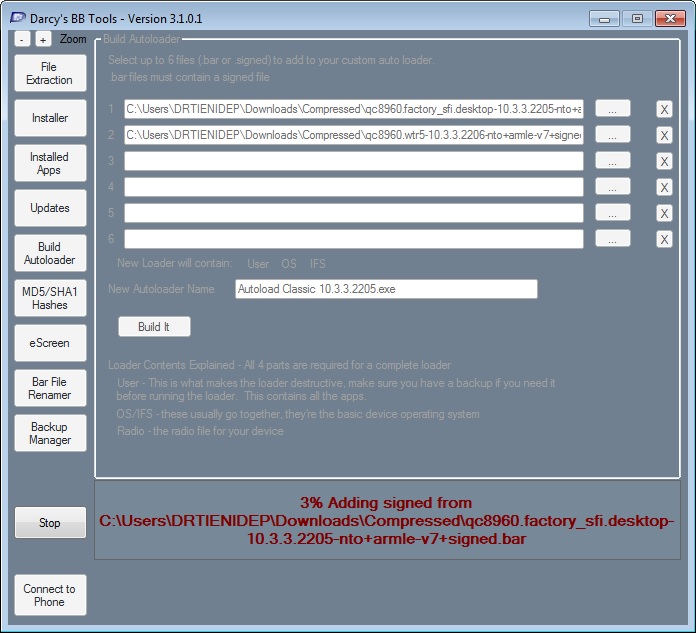
Task: Select the MD5/SHA1 Hashes tool
Action: [50, 298]
